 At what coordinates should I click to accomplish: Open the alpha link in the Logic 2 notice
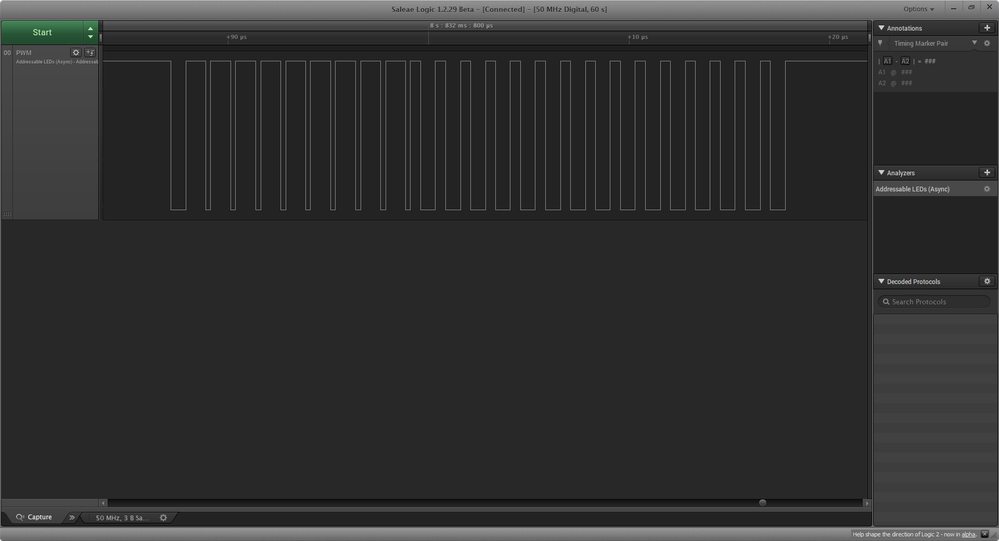968,534
